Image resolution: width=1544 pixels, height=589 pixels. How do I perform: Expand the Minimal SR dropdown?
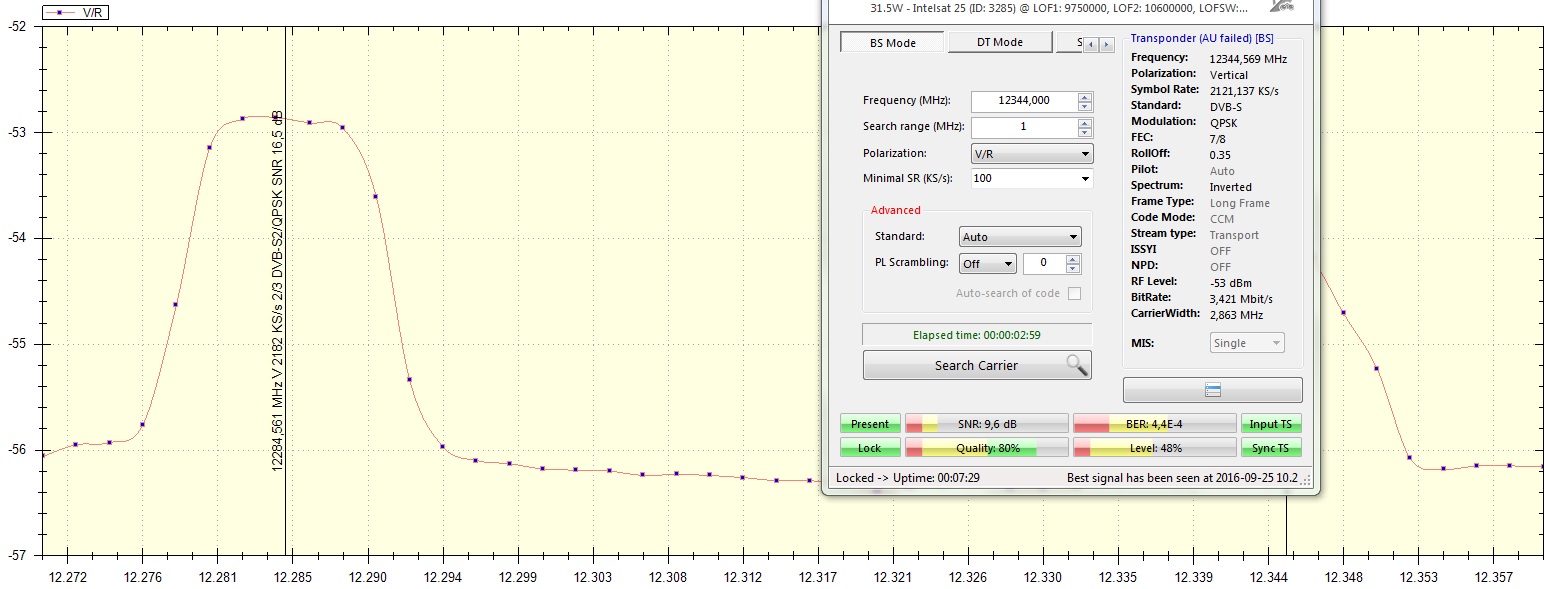click(x=1032, y=178)
